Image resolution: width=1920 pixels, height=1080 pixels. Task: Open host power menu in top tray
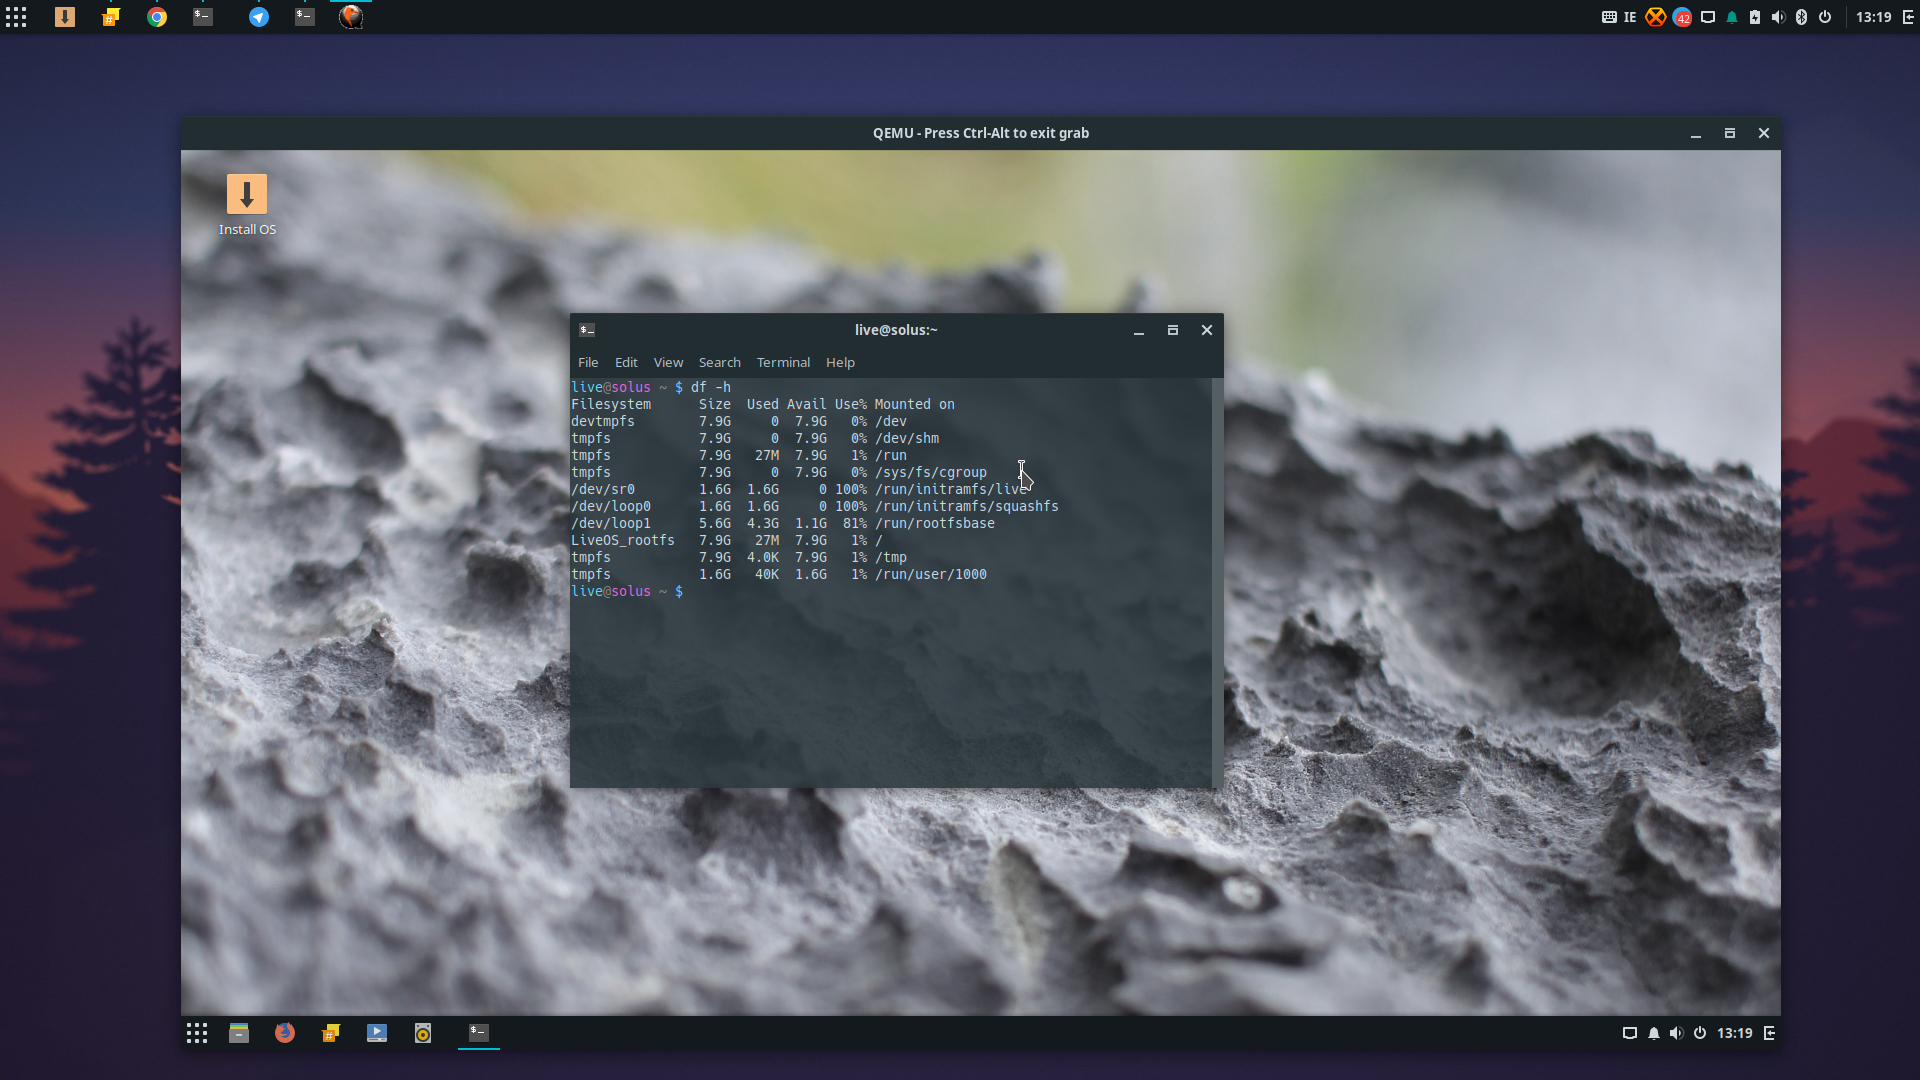point(1825,17)
